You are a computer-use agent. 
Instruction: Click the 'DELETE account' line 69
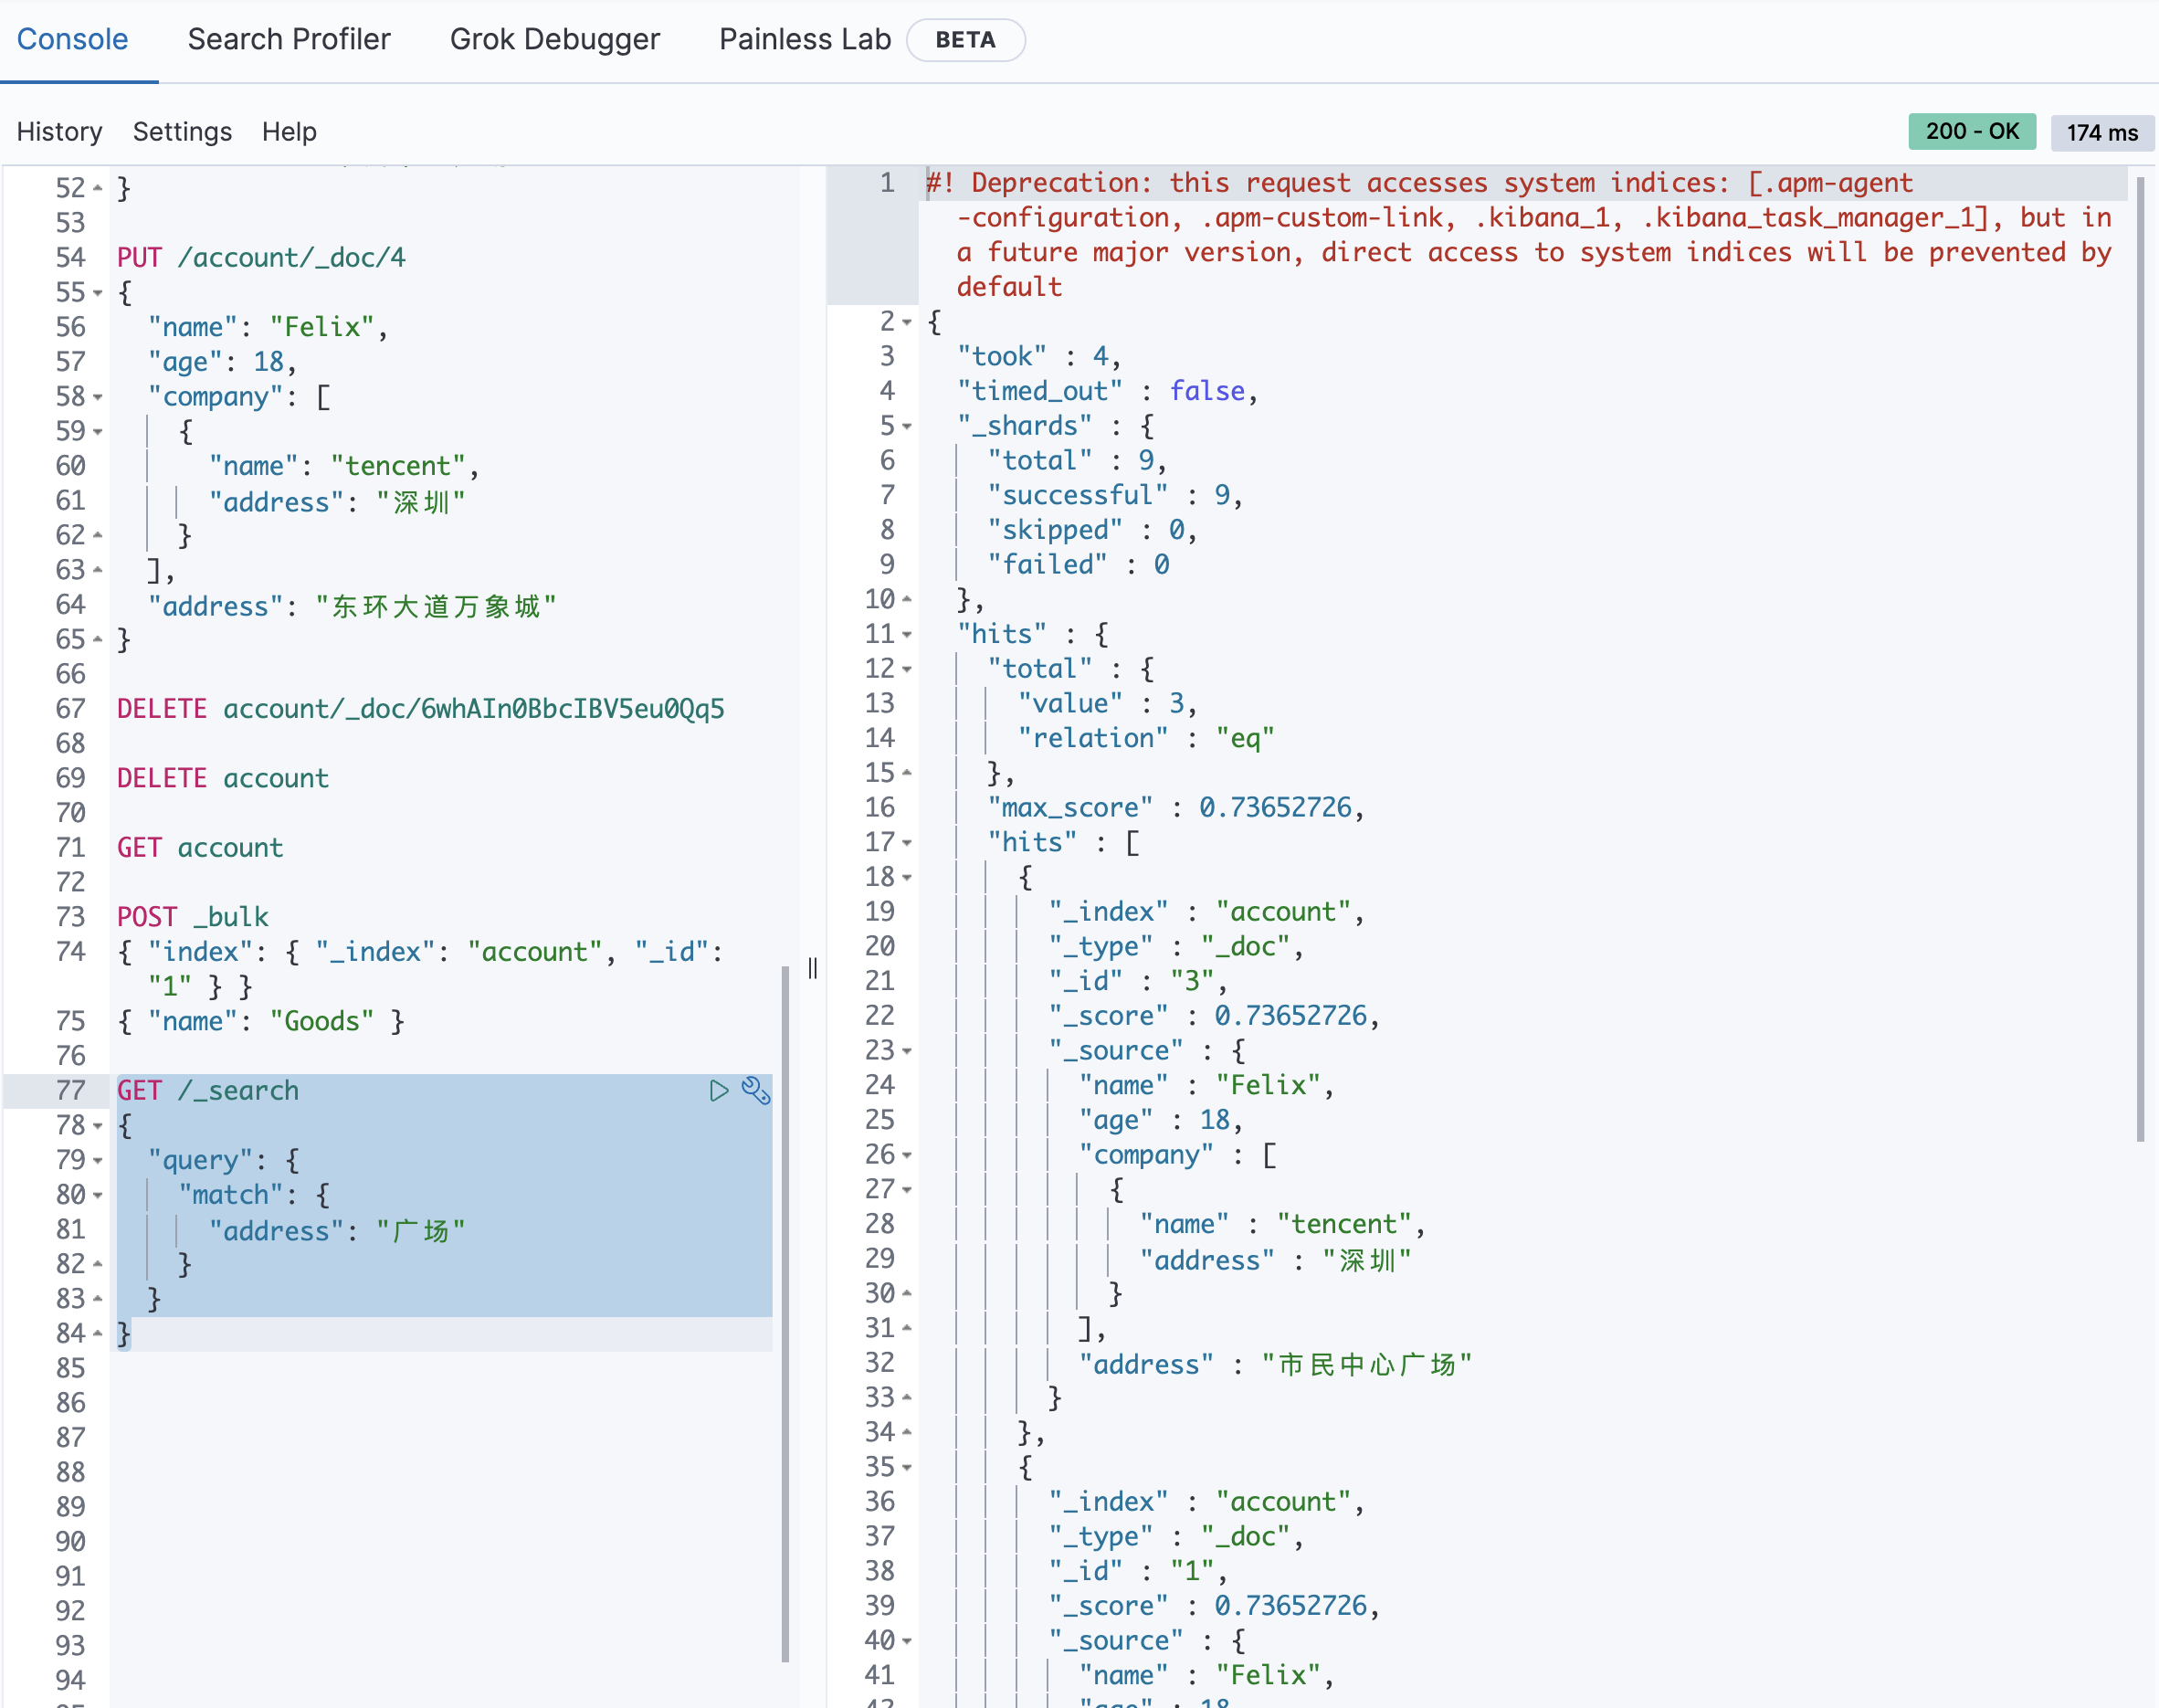(223, 778)
